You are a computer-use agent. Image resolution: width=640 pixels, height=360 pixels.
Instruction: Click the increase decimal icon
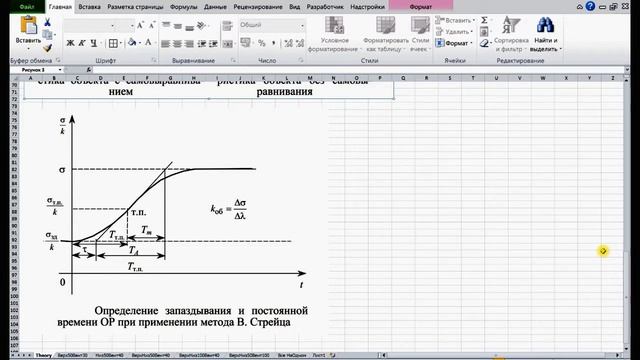click(289, 43)
